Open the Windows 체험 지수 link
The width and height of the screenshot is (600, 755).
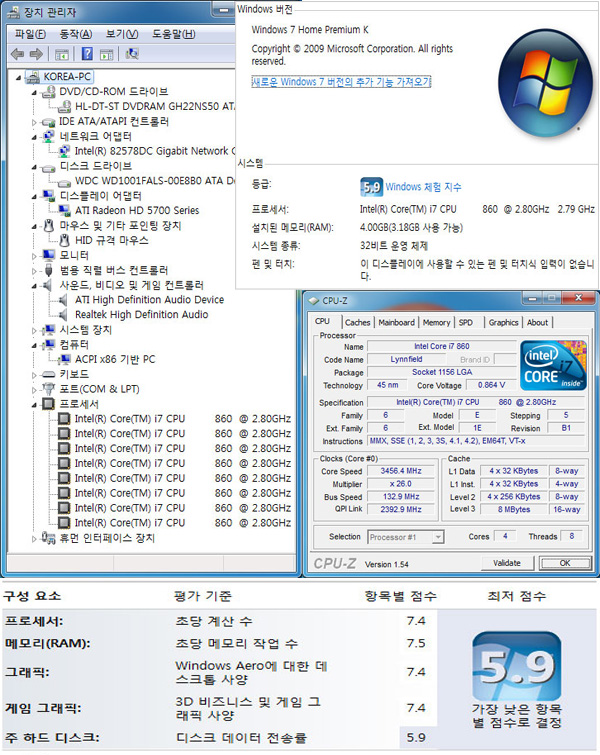tap(423, 187)
